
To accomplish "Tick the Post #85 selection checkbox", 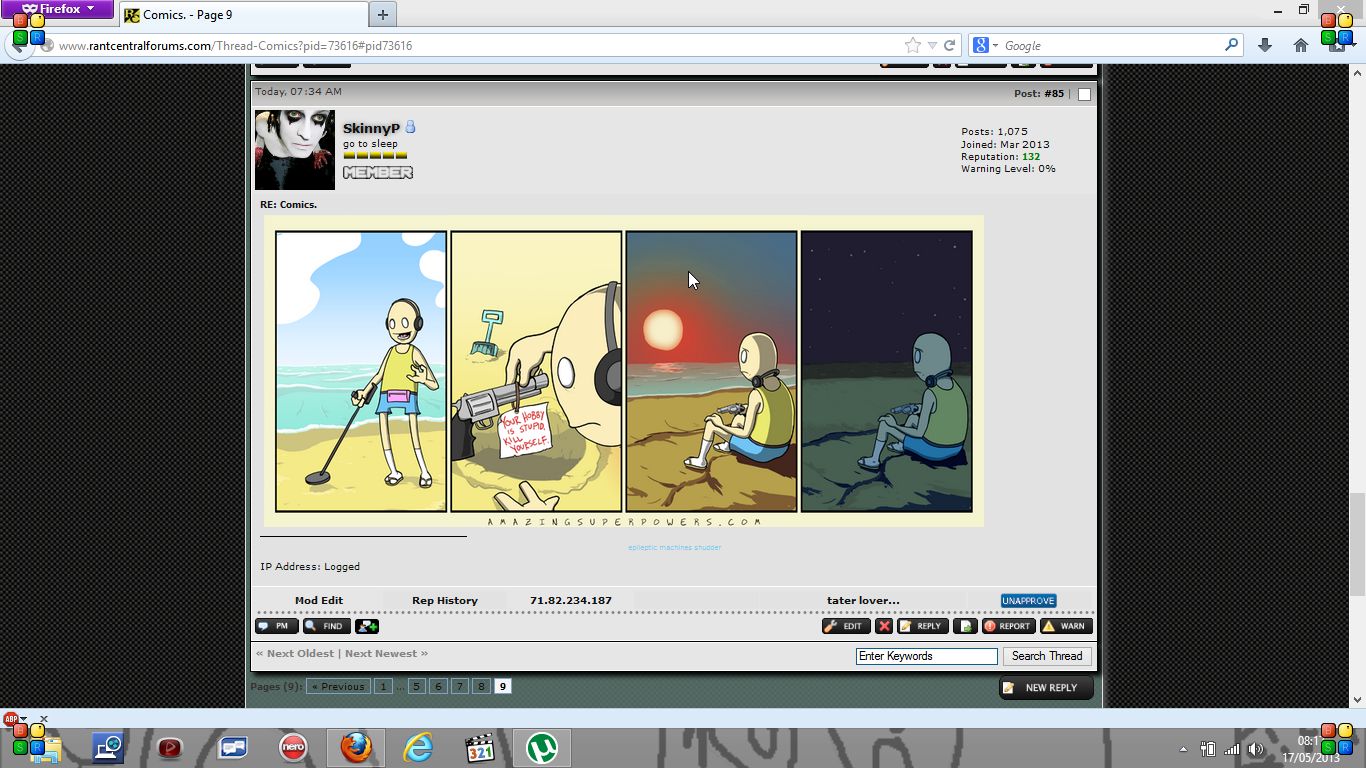I will click(1084, 94).
